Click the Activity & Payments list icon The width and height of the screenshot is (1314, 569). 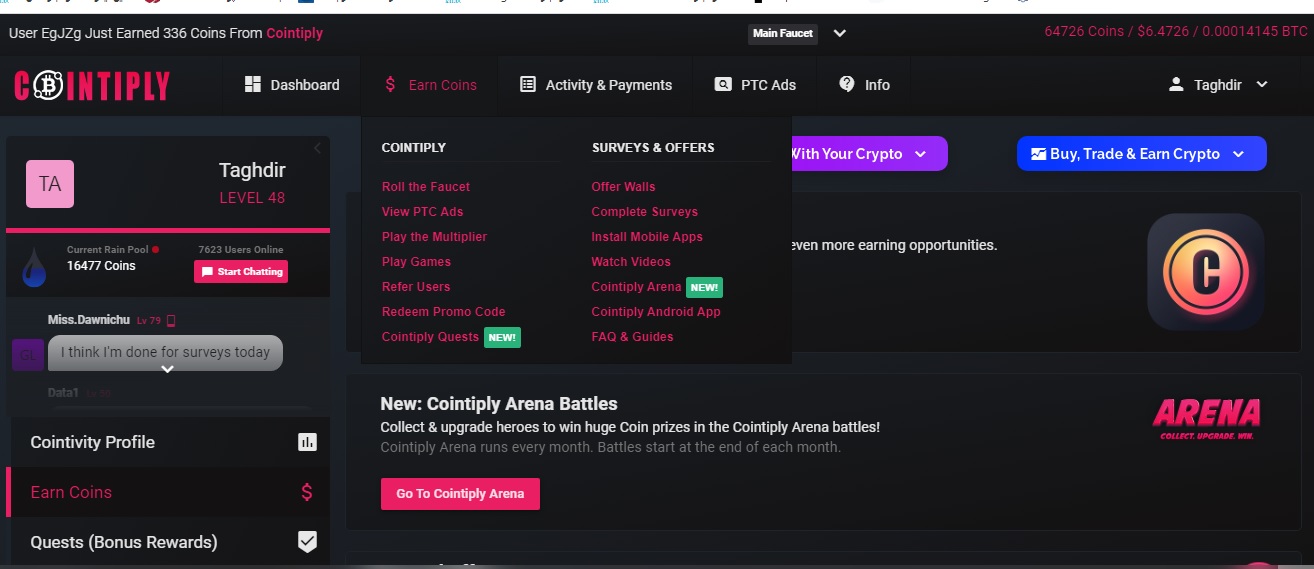pos(528,85)
